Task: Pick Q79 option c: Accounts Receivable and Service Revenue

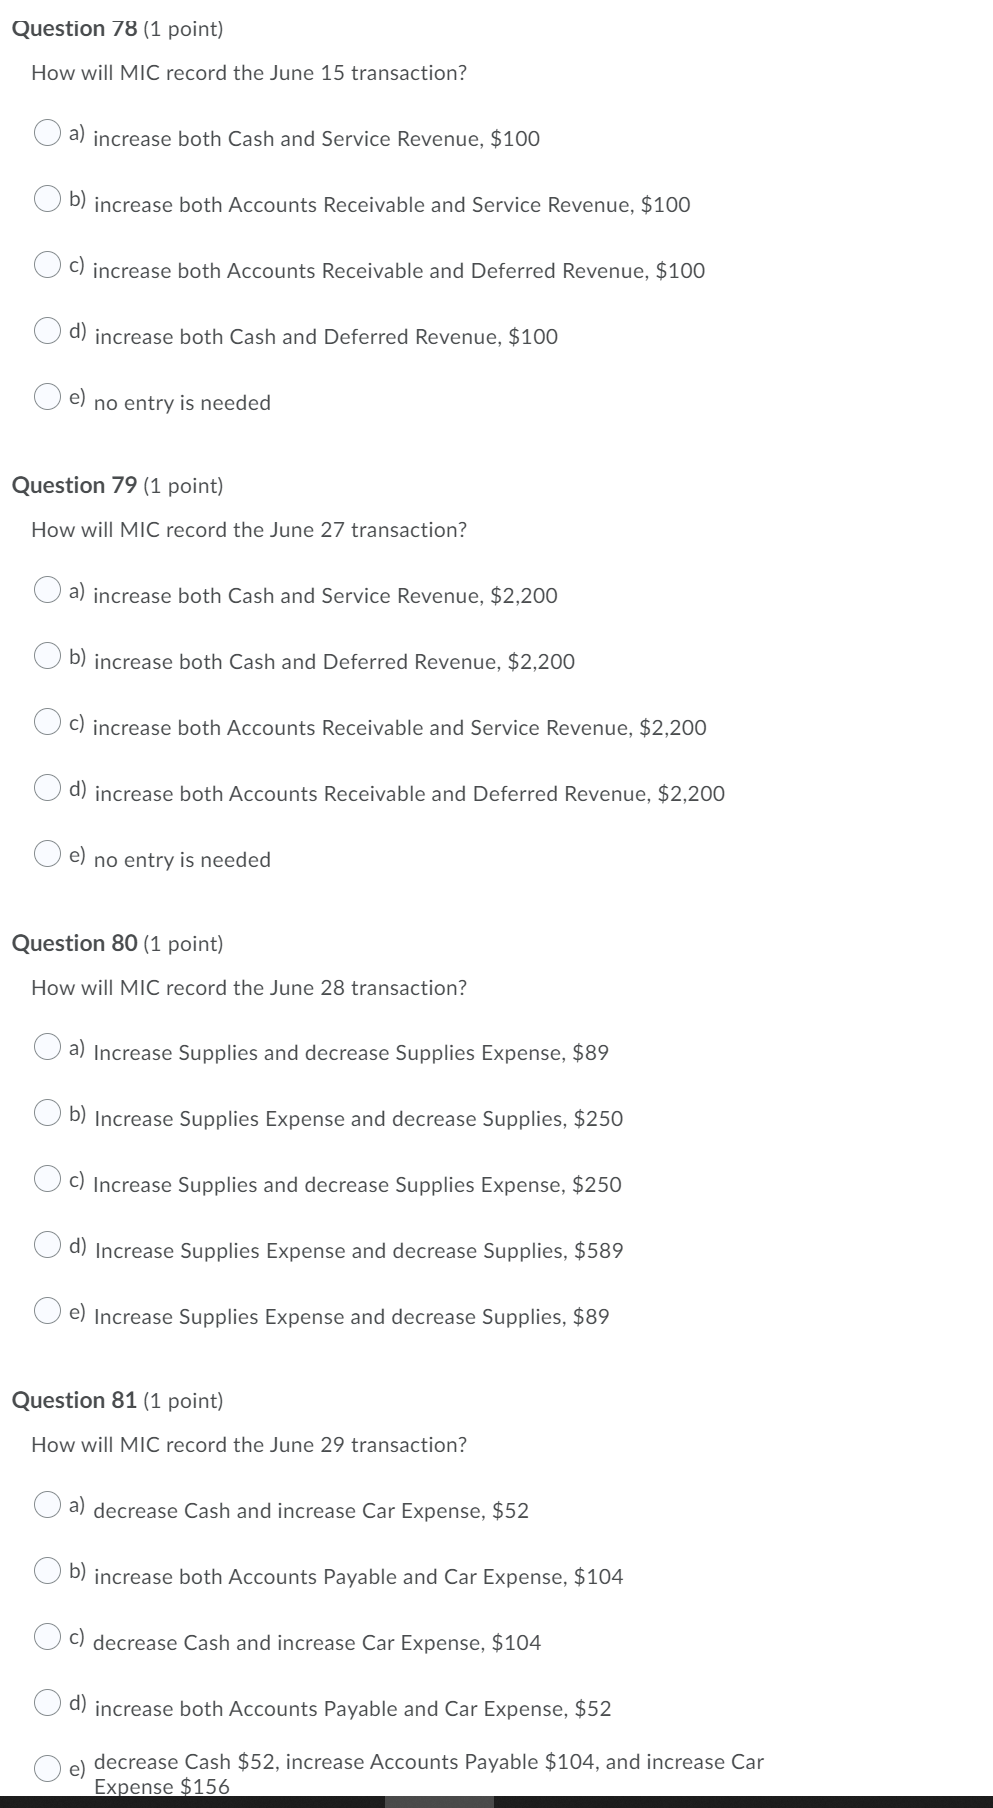Action: tap(48, 722)
